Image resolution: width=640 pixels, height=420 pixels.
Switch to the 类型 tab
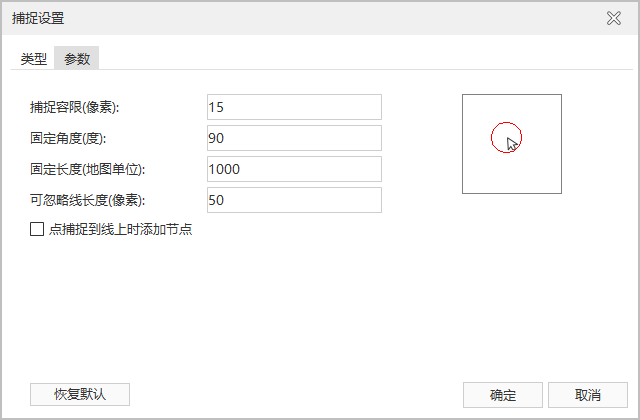pos(34,59)
